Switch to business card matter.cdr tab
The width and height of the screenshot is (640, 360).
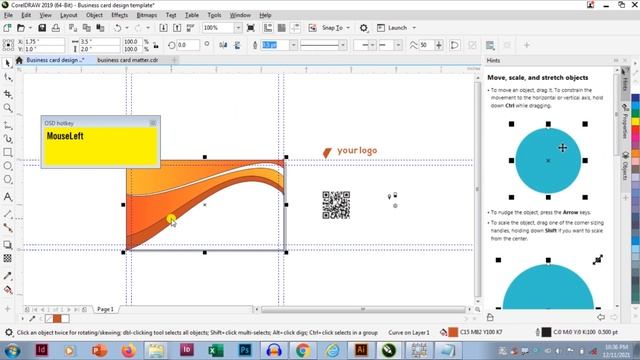coord(128,60)
